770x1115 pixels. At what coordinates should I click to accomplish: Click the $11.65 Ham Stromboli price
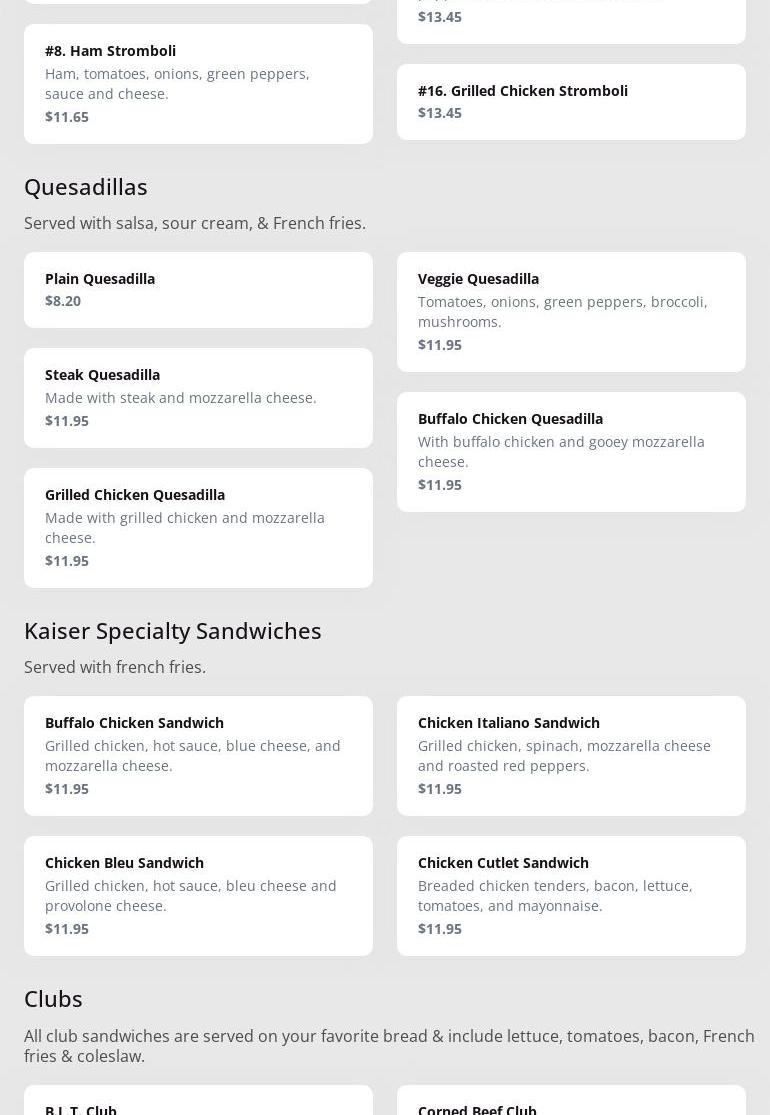[67, 116]
